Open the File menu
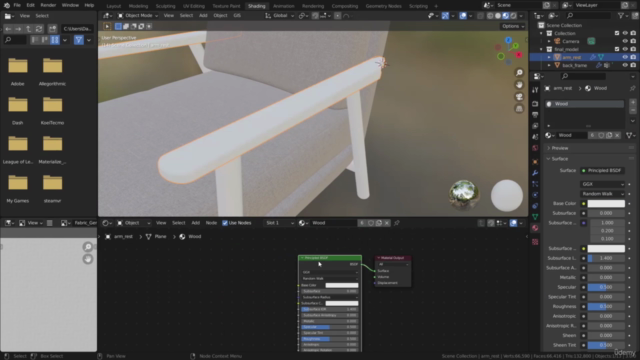The width and height of the screenshot is (640, 360). pyautogui.click(x=17, y=5)
